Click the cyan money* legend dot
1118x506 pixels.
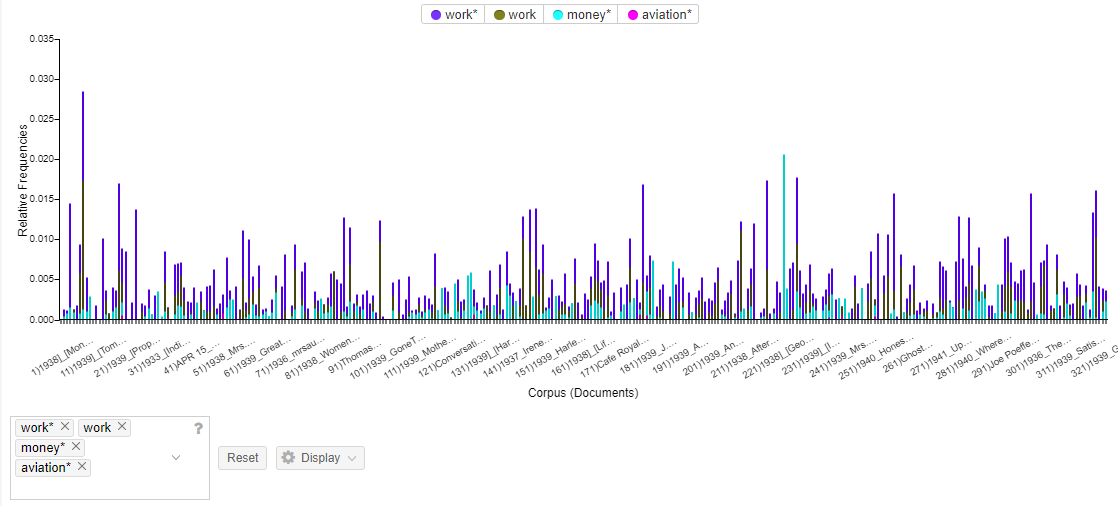pyautogui.click(x=558, y=14)
